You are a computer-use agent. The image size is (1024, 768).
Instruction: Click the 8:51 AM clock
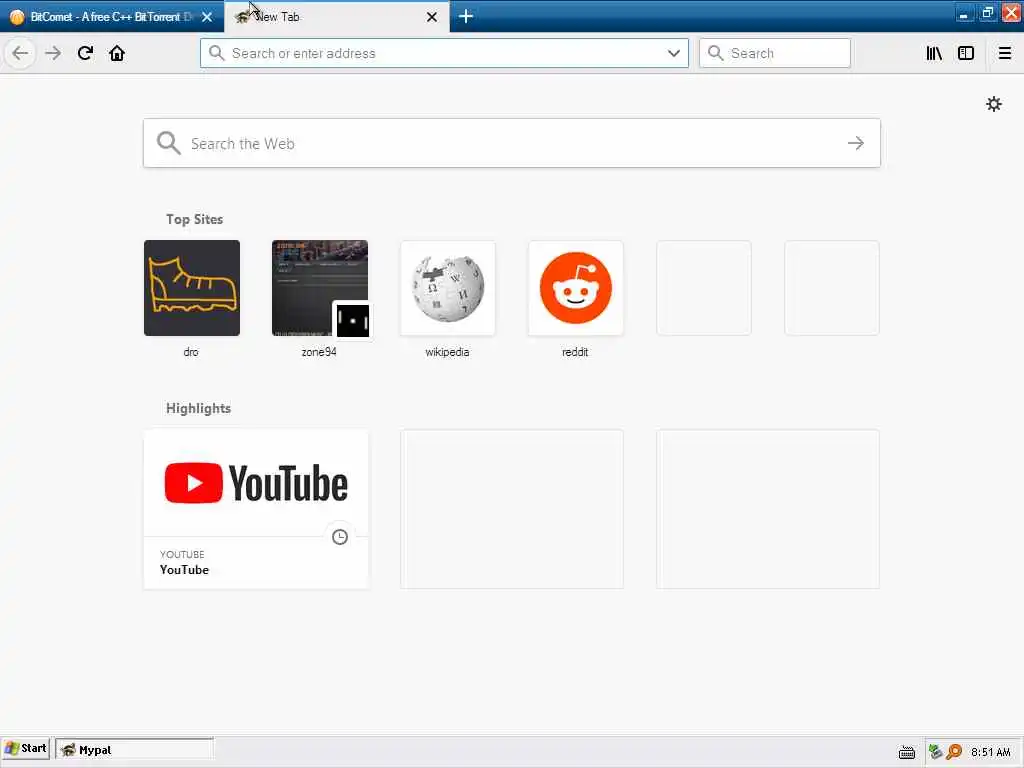990,752
